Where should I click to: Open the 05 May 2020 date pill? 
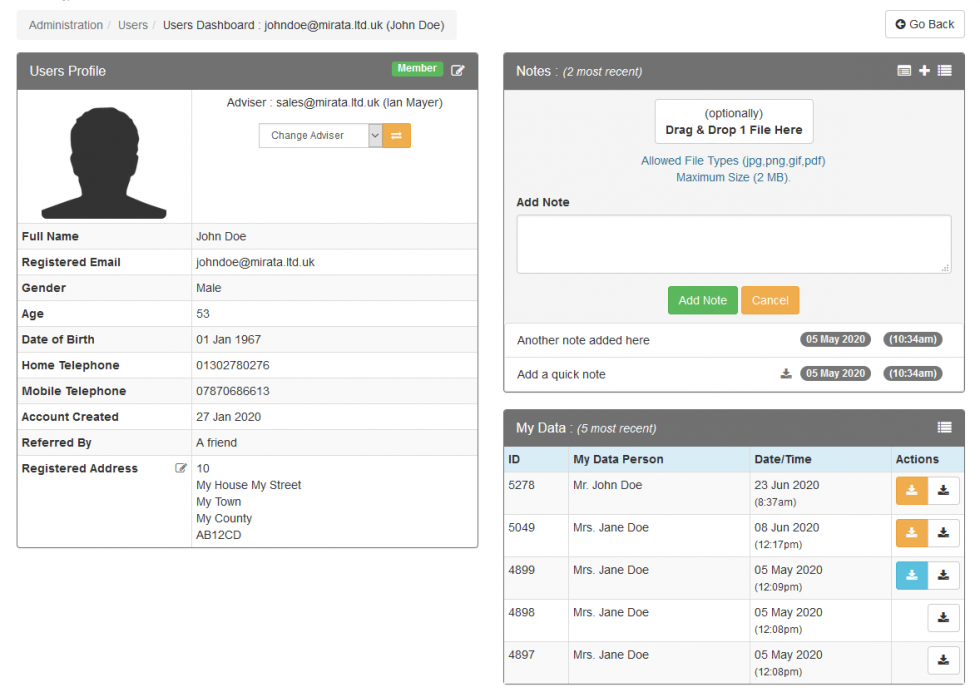835,339
